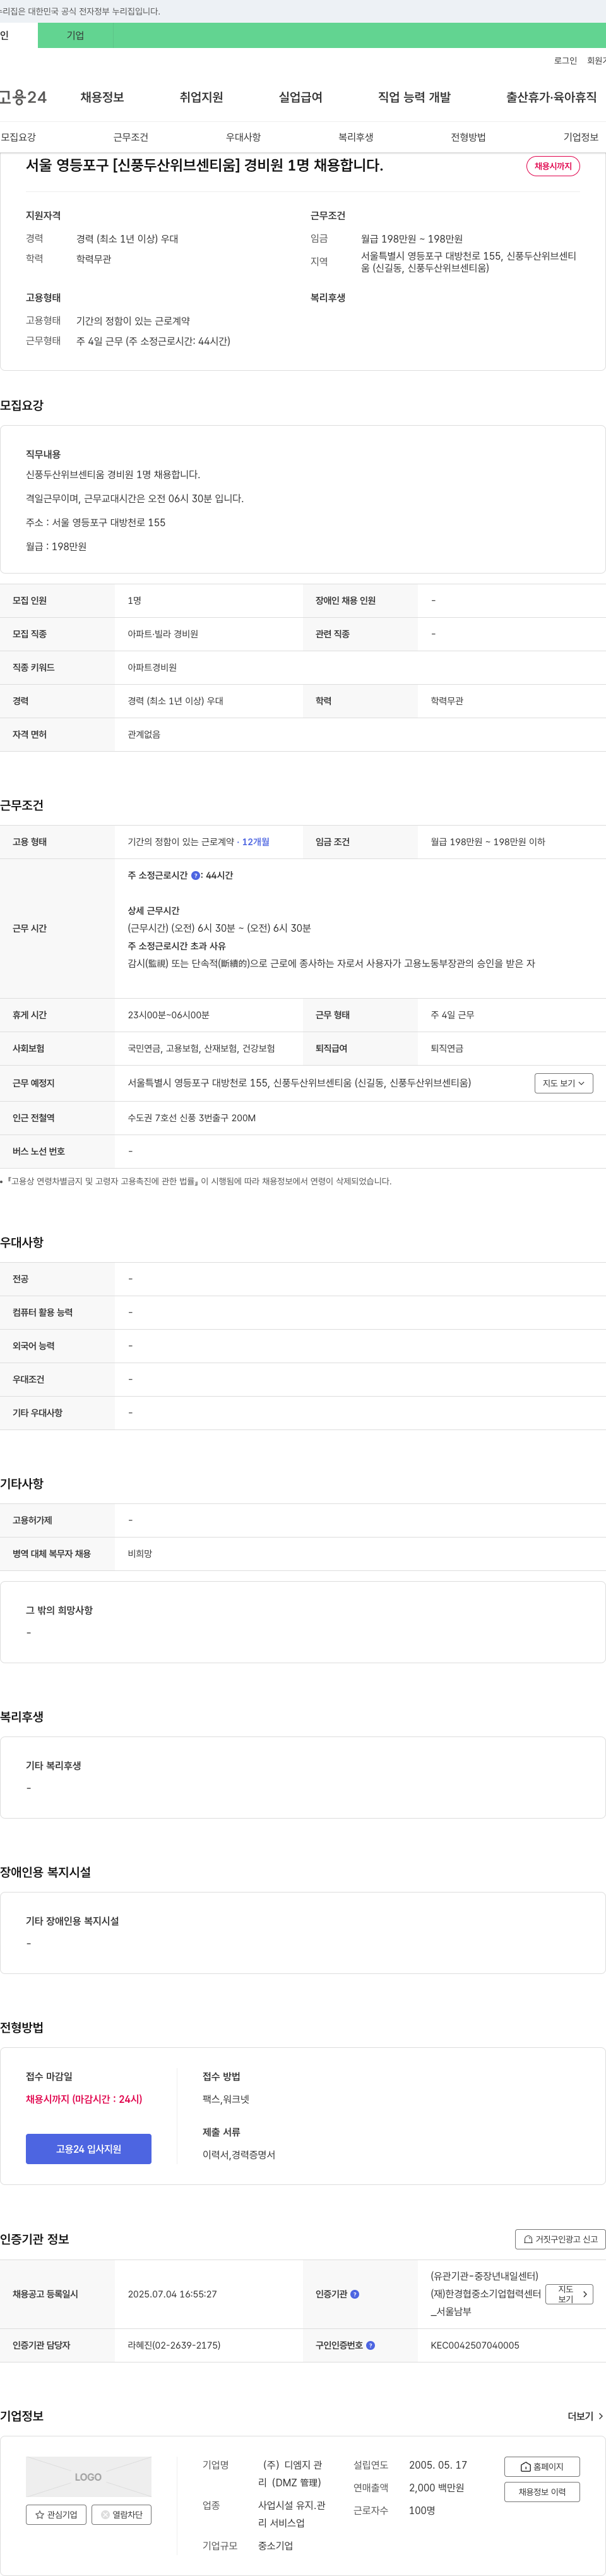Jump to the 복리후생 section tab
Screen dimensions: 606x2576
(355, 137)
